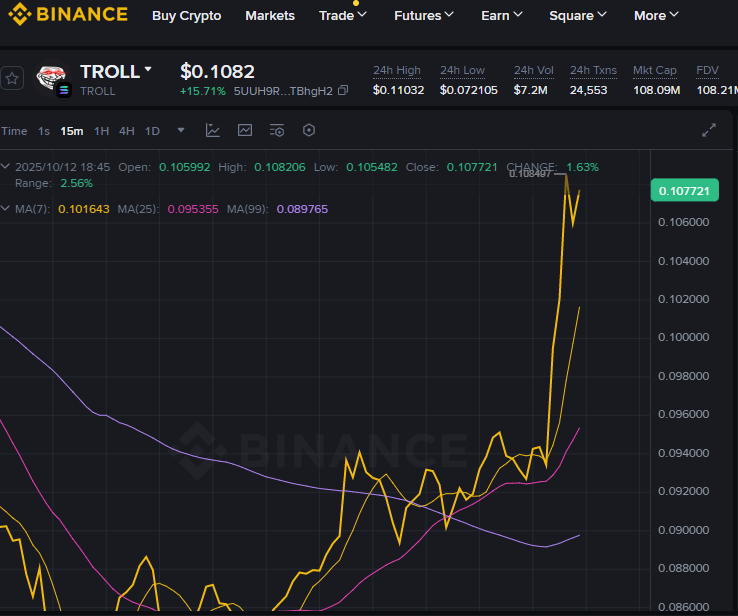
Task: Select the 1H time interval
Action: click(101, 131)
